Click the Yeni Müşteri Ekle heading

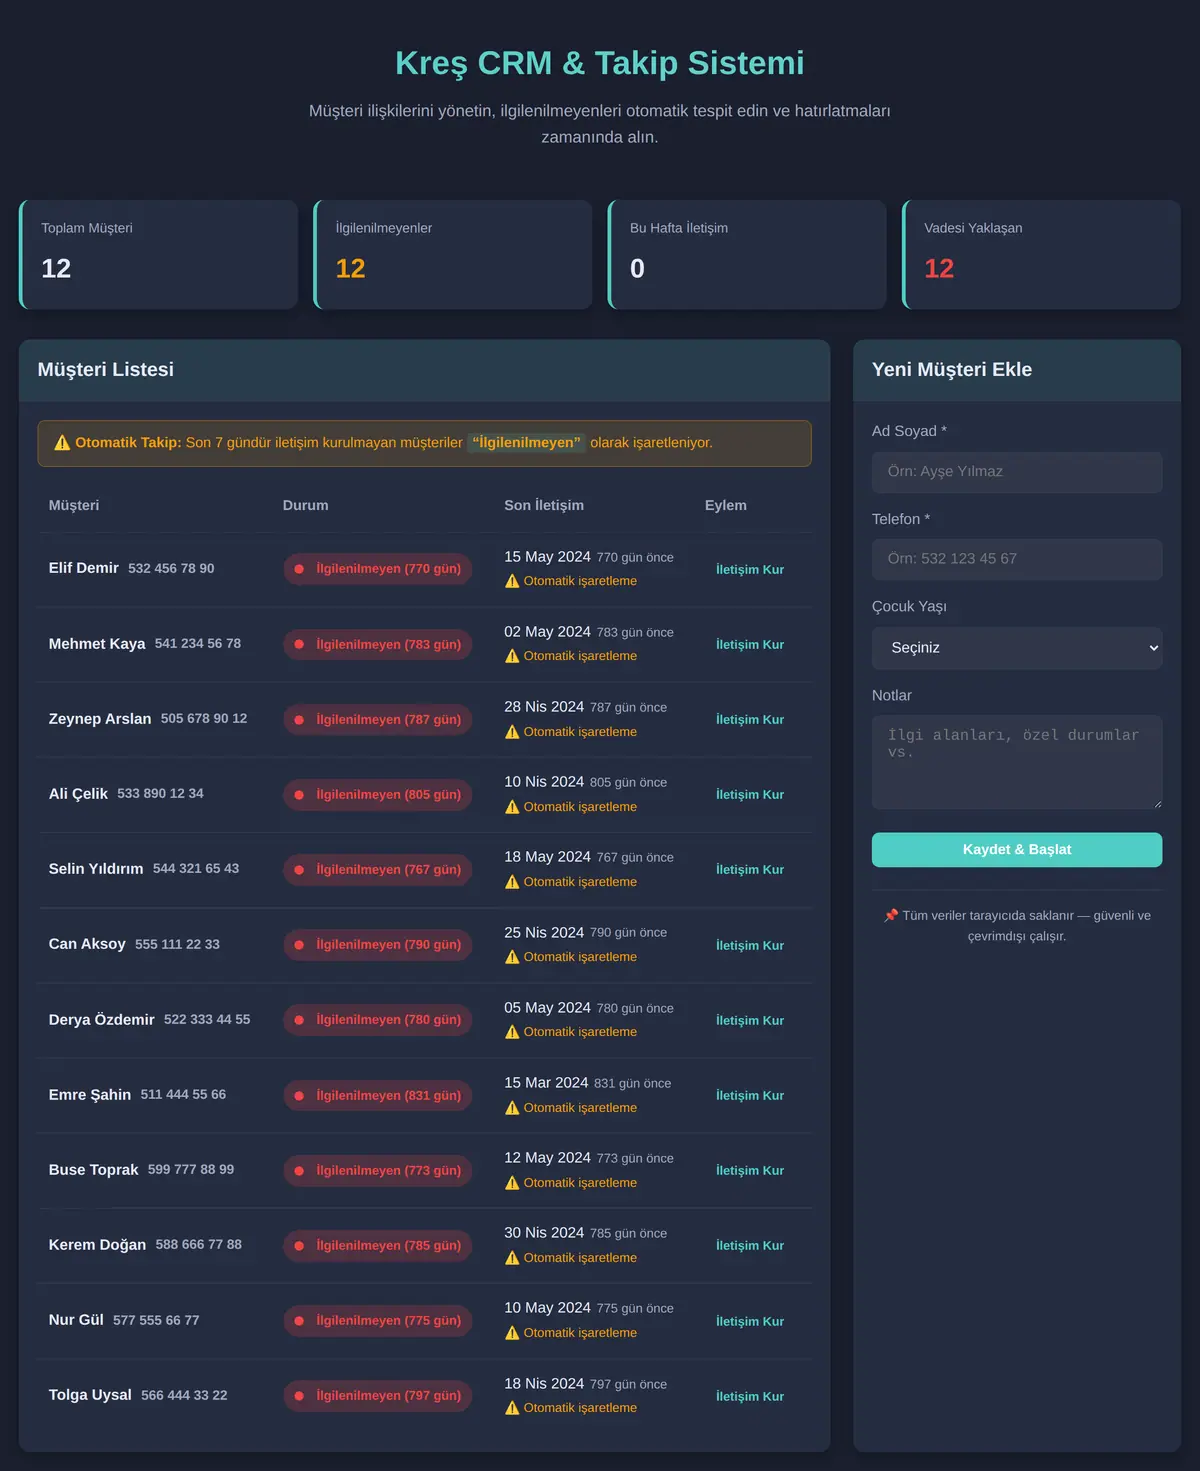pos(952,370)
